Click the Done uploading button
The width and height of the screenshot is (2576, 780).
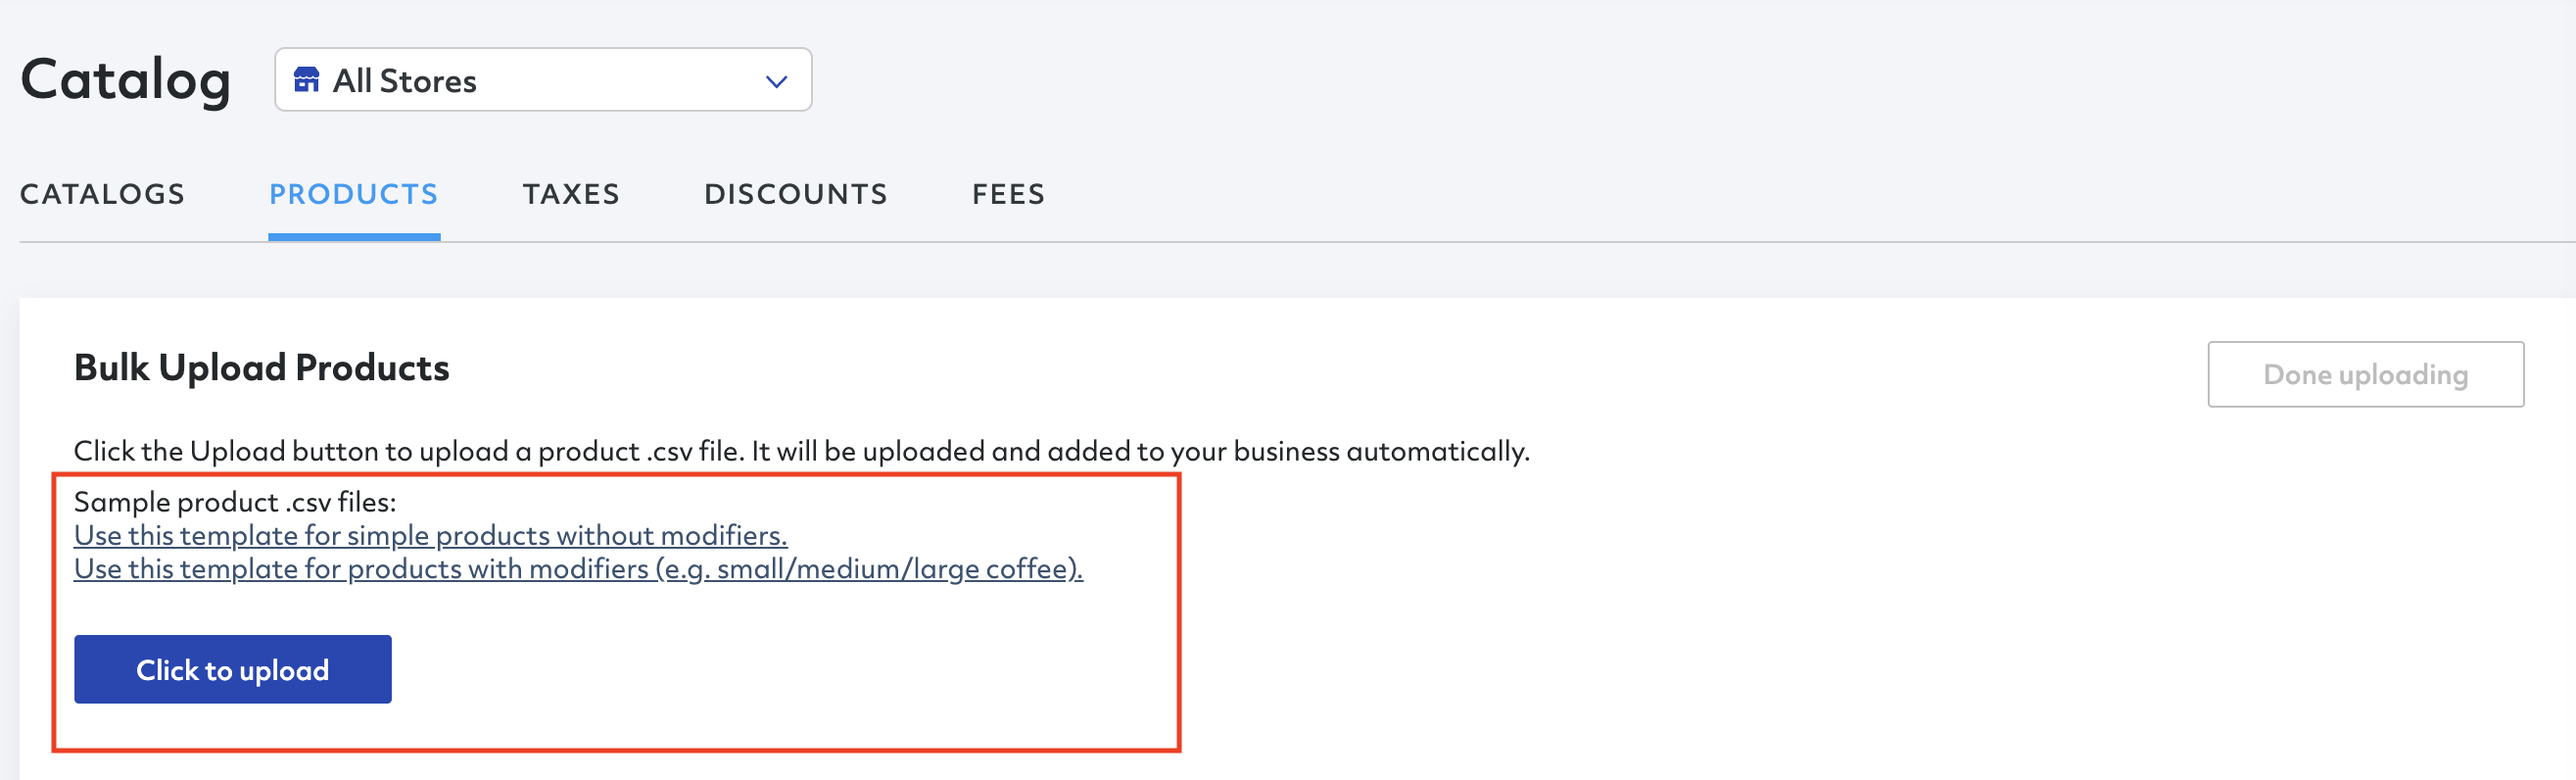pos(2365,374)
